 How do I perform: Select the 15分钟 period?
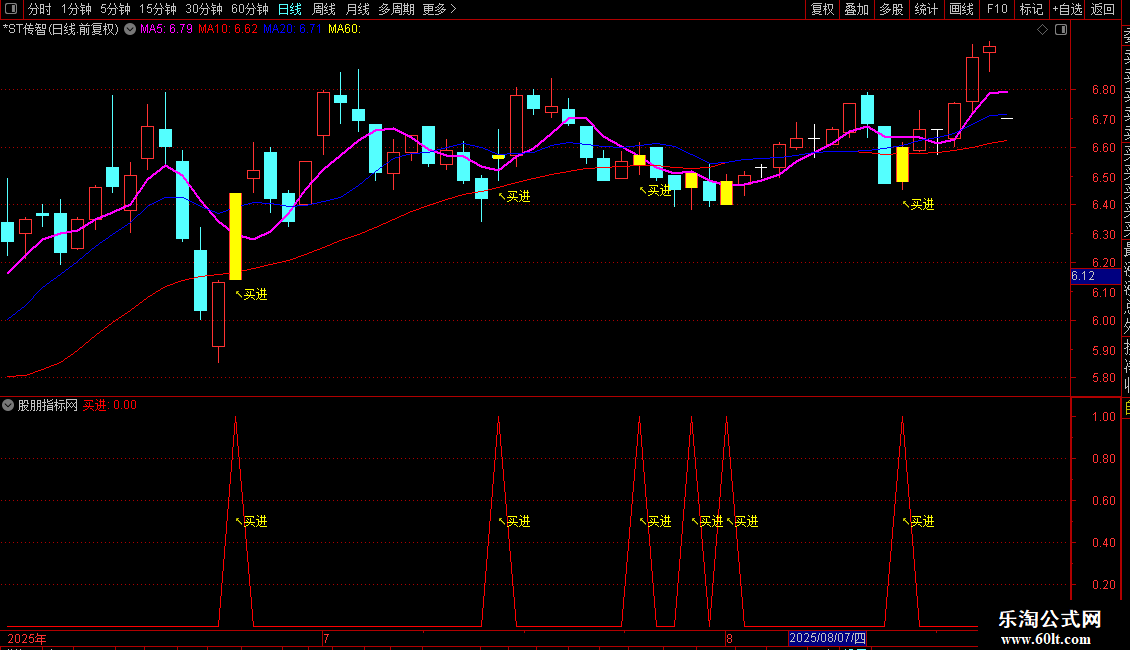tap(158, 9)
